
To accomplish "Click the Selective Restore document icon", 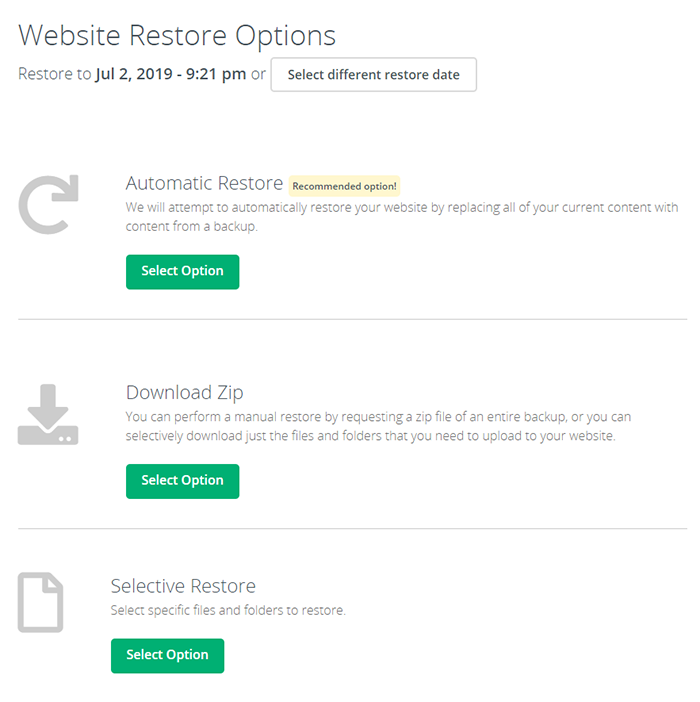I will point(40,602).
